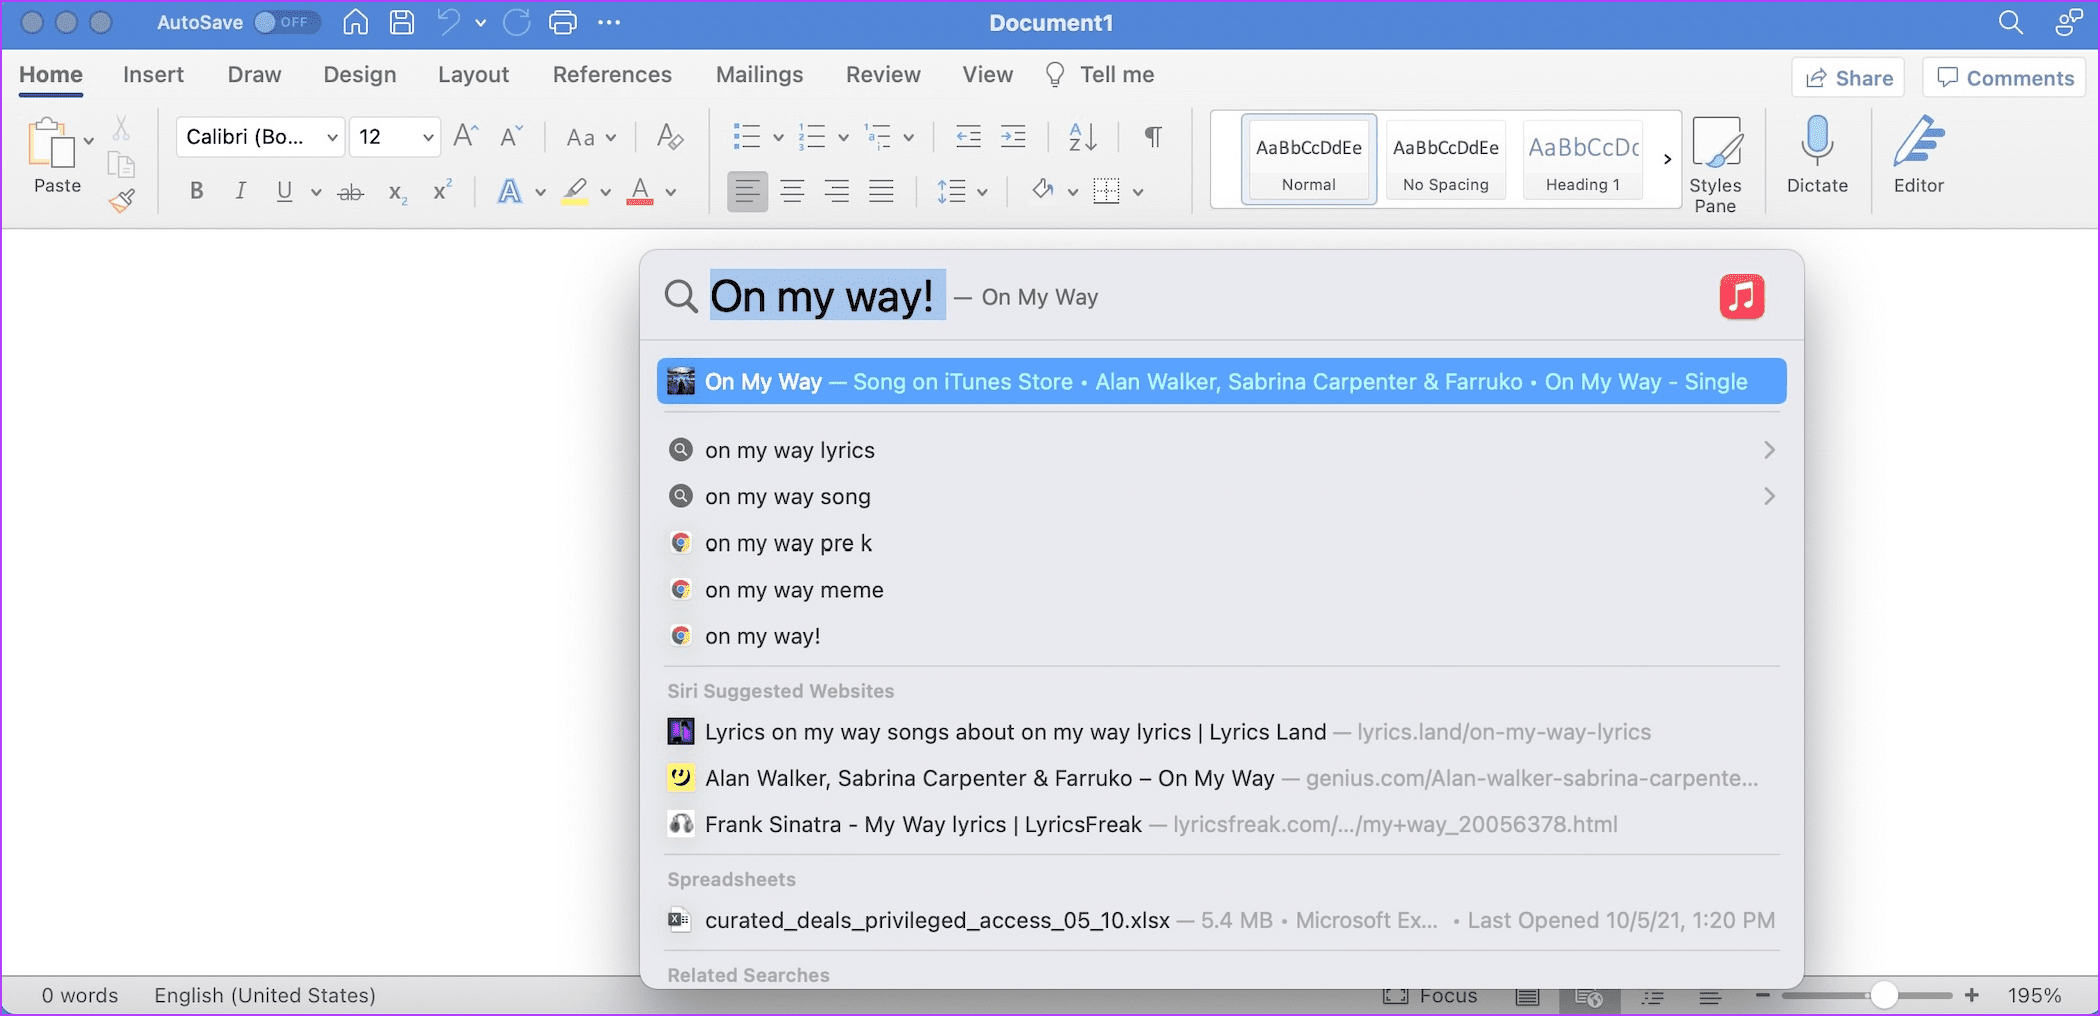
Task: Open the Editor tool
Action: point(1918,155)
